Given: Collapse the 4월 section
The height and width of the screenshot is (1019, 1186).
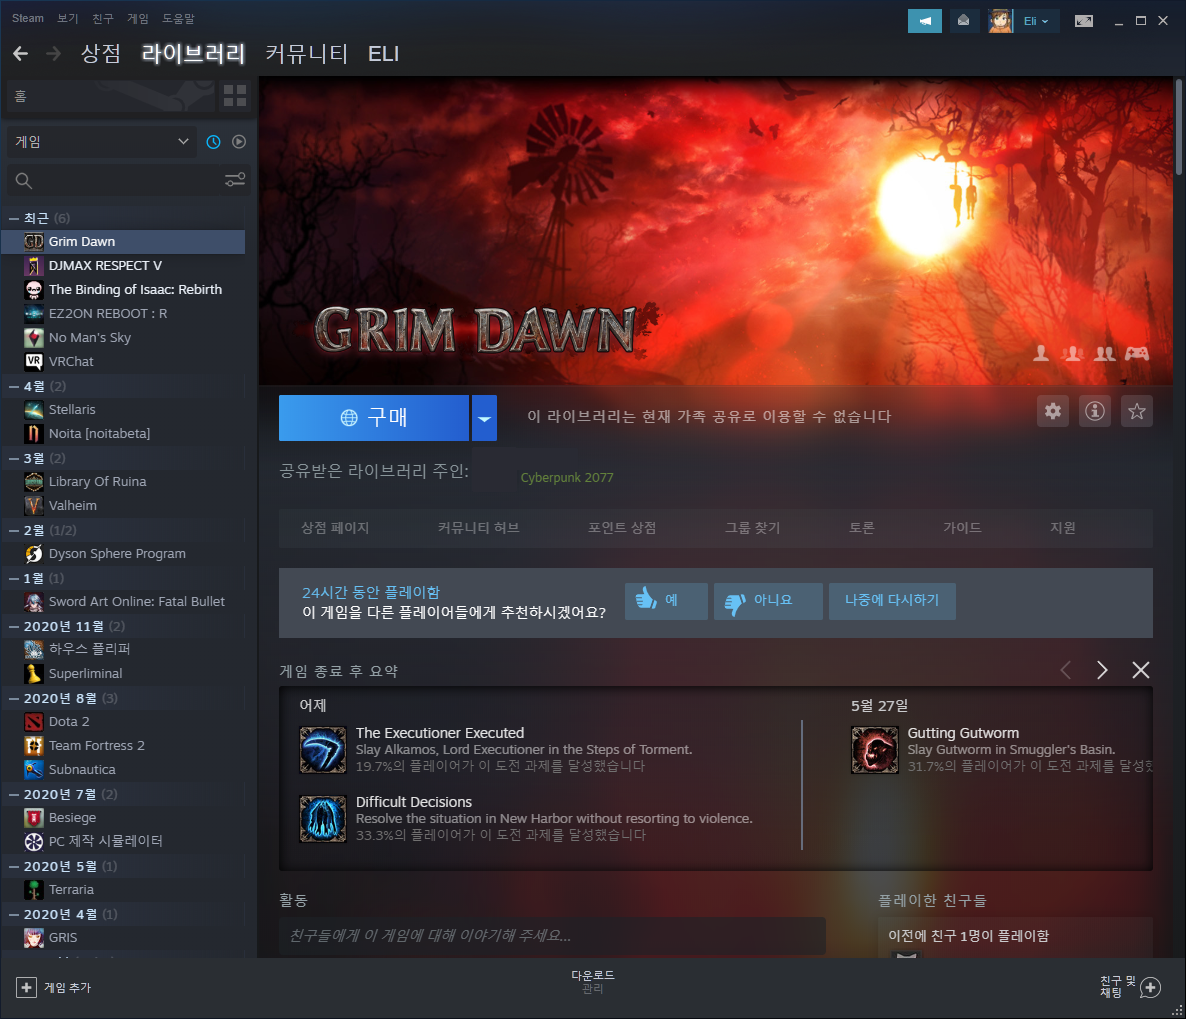Looking at the screenshot, I should (14, 387).
